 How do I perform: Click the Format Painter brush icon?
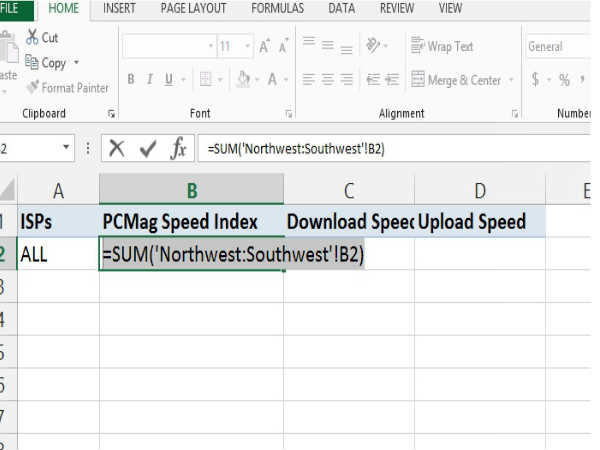pos(32,88)
